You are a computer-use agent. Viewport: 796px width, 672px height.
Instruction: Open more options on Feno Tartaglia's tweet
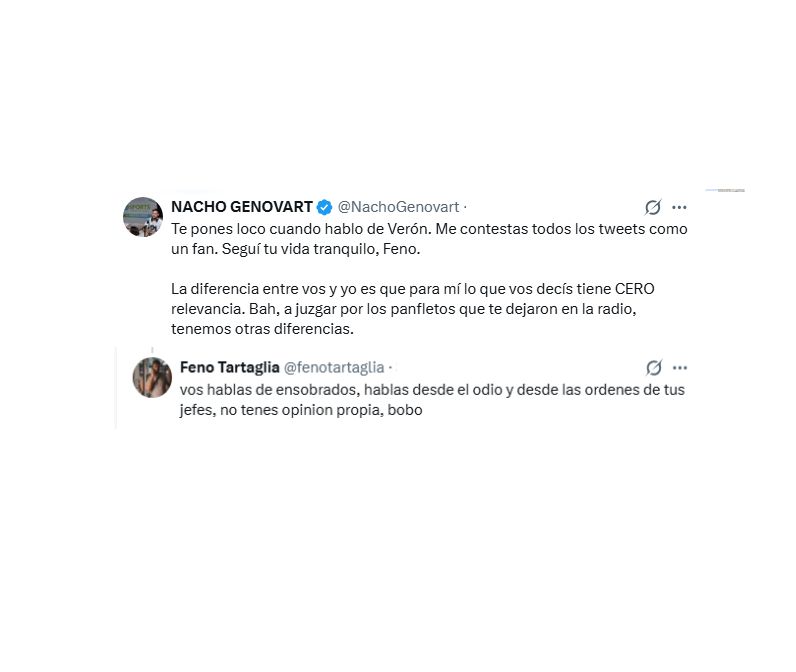680,367
